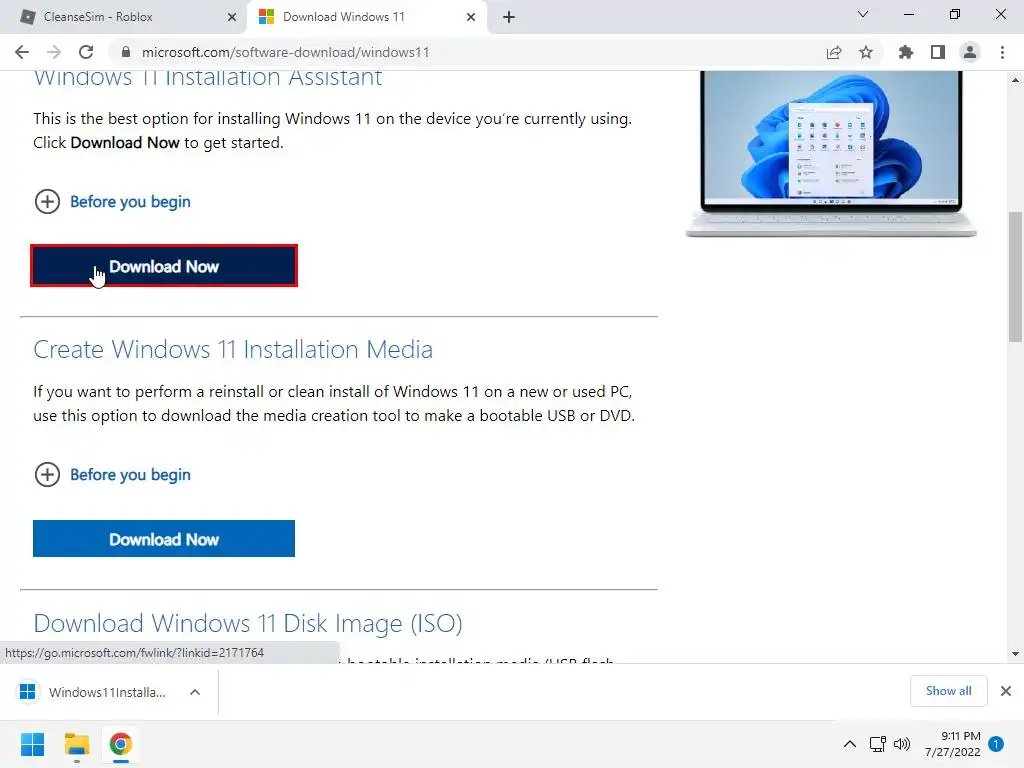Bookmark this page with the star

(x=866, y=52)
